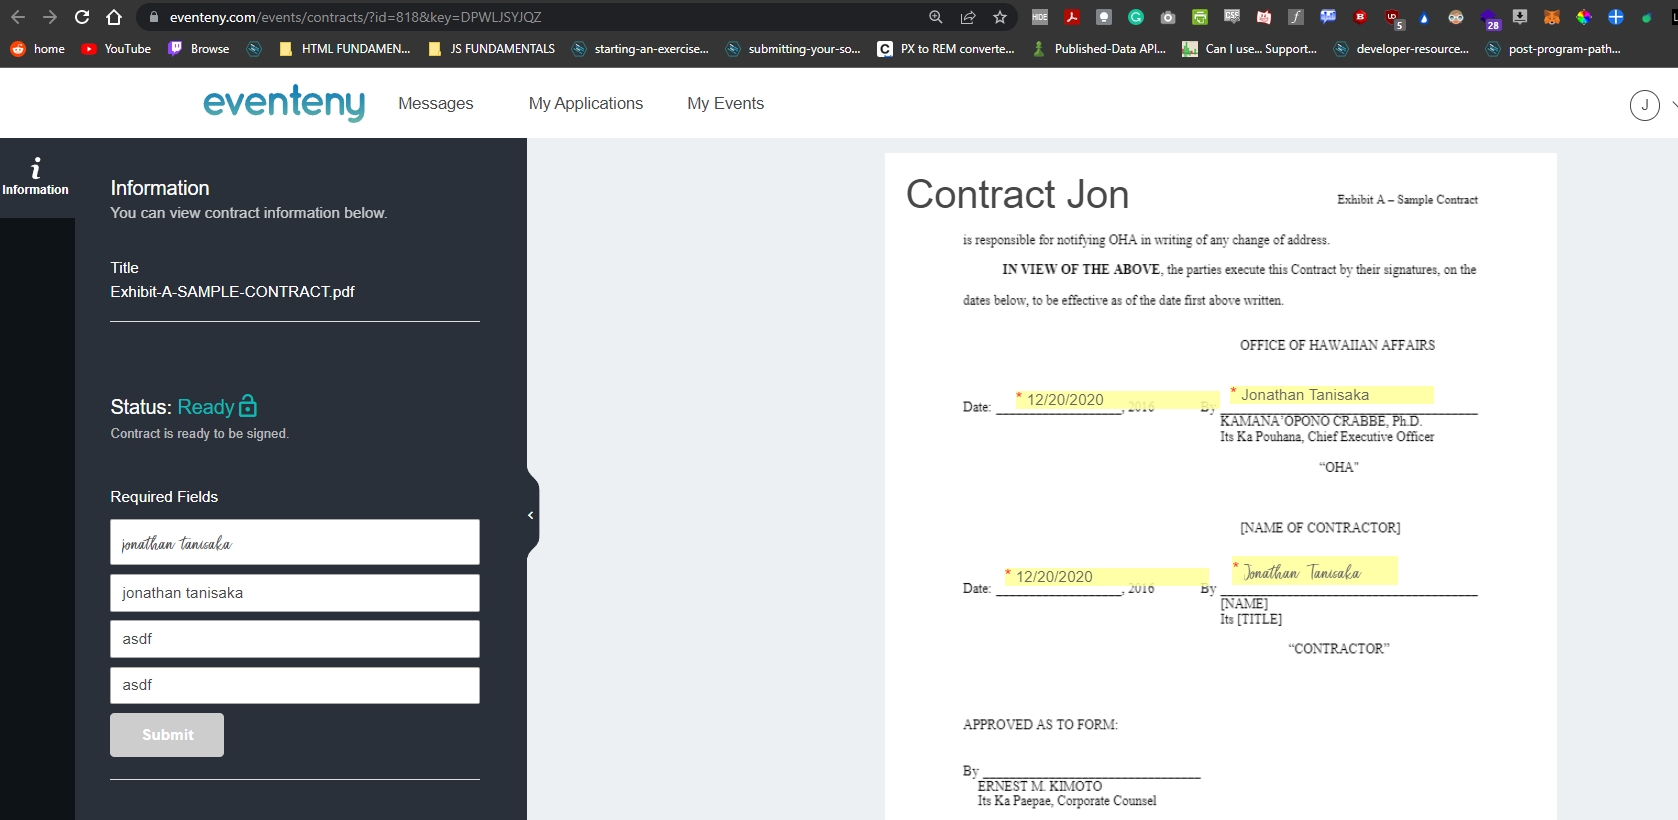This screenshot has height=820, width=1678.
Task: Reload the page with the refresh icon
Action: (82, 17)
